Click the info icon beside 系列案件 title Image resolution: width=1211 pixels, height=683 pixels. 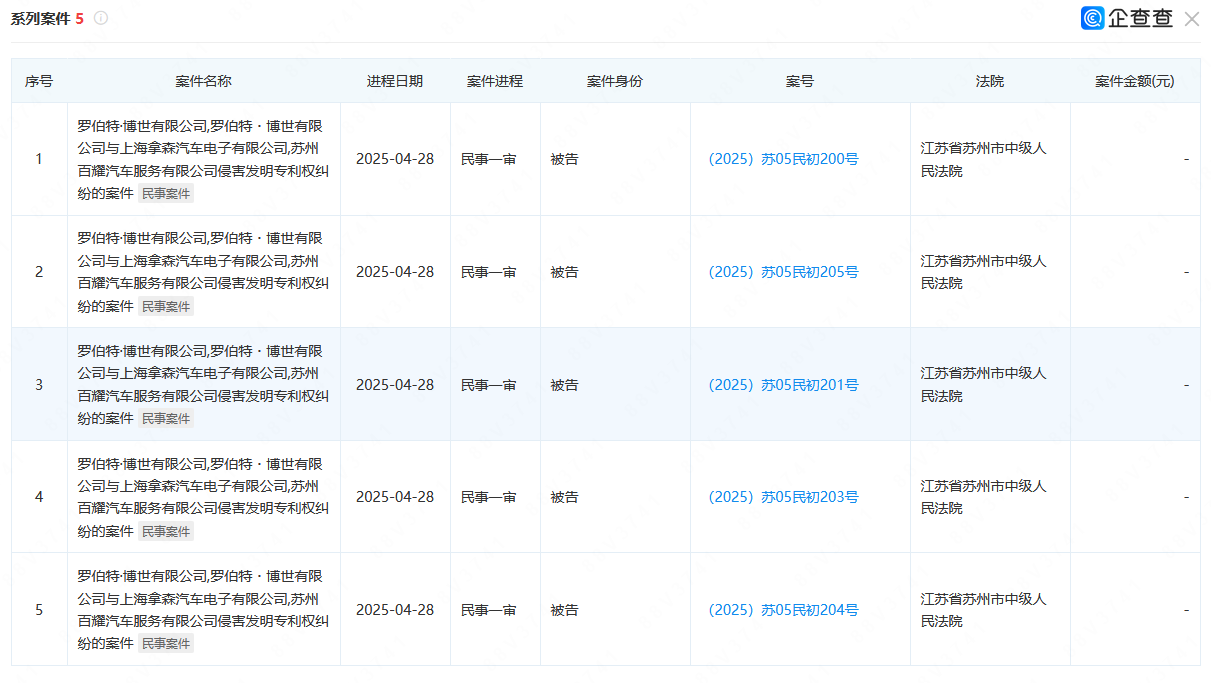coord(101,18)
